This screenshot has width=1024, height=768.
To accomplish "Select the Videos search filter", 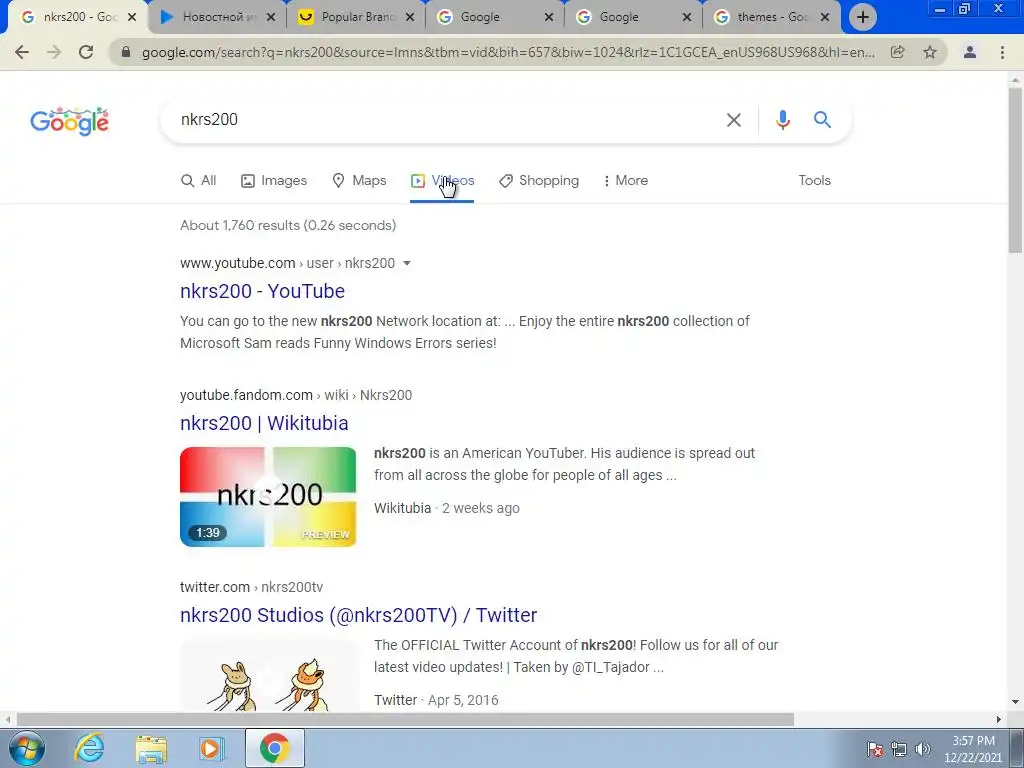I will coord(442,181).
